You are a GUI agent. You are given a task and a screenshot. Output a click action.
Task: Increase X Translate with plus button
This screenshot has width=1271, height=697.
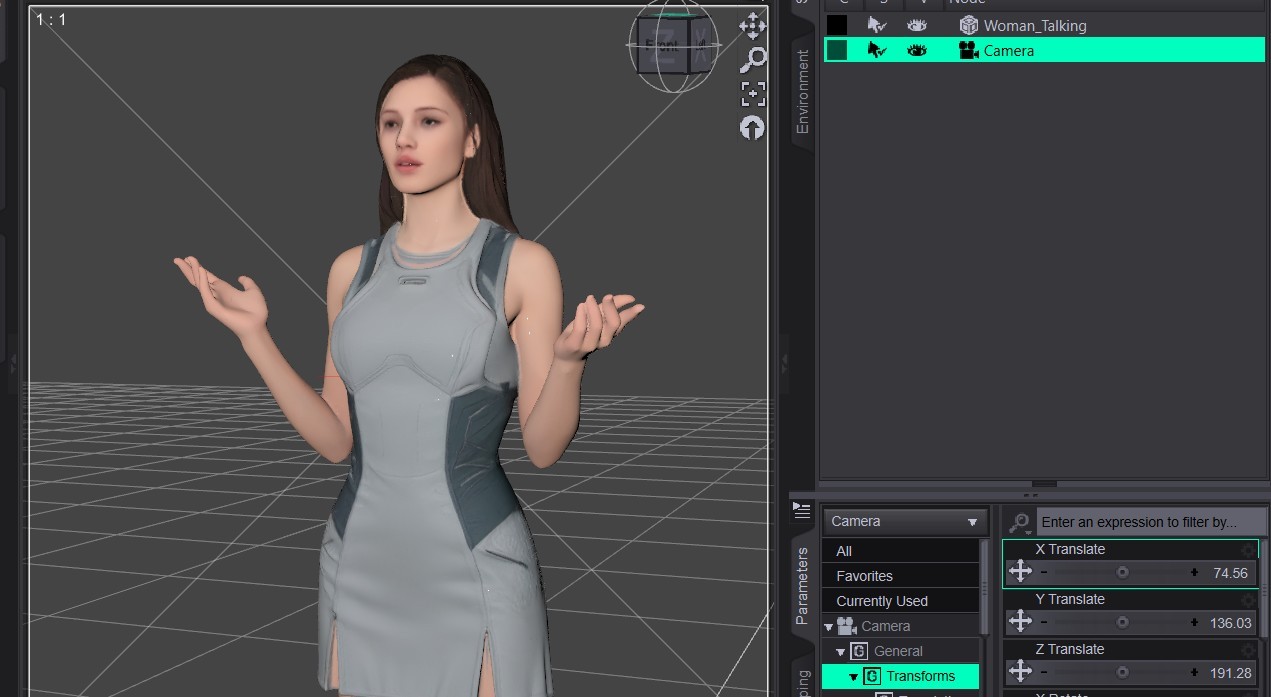[x=1194, y=572]
